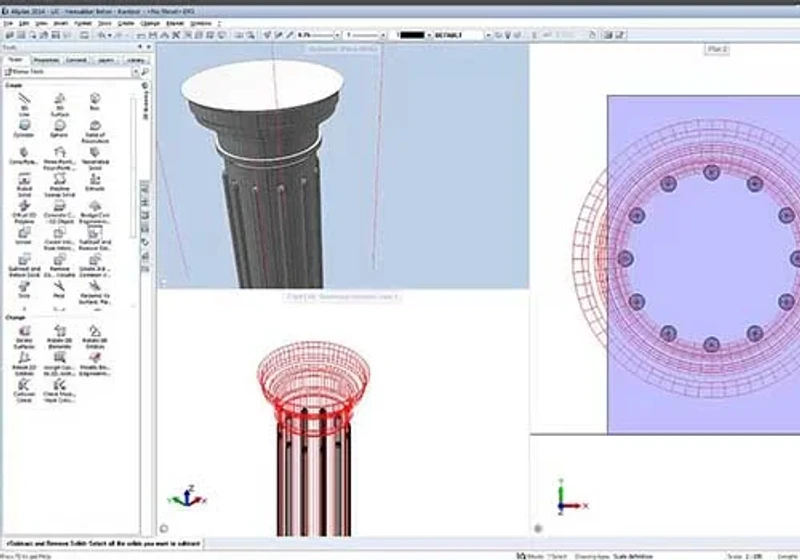
Task: Expand the Bonus Tools module dropdown
Action: 136,72
